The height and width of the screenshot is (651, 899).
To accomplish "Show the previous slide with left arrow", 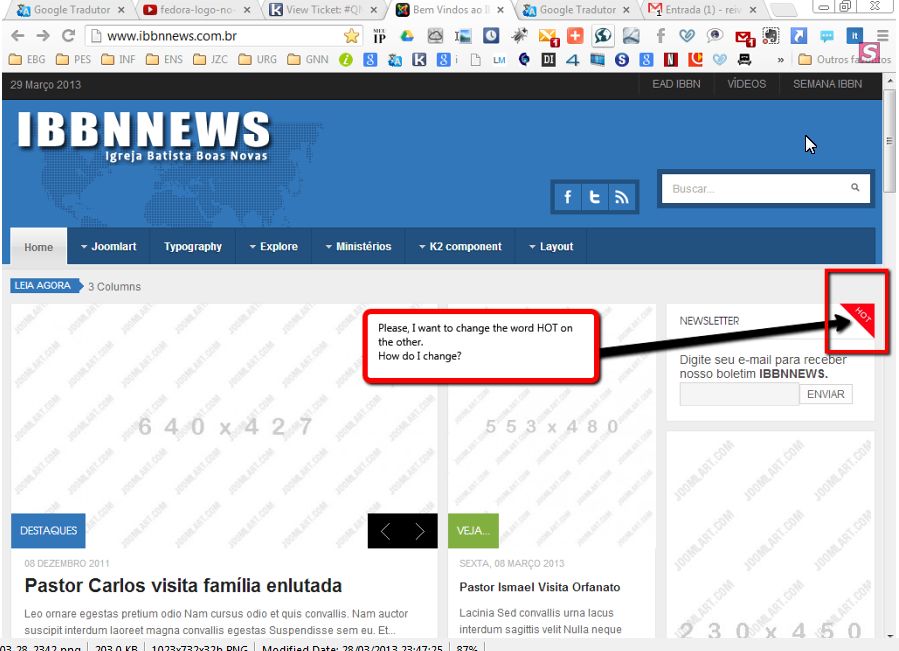I will click(385, 531).
